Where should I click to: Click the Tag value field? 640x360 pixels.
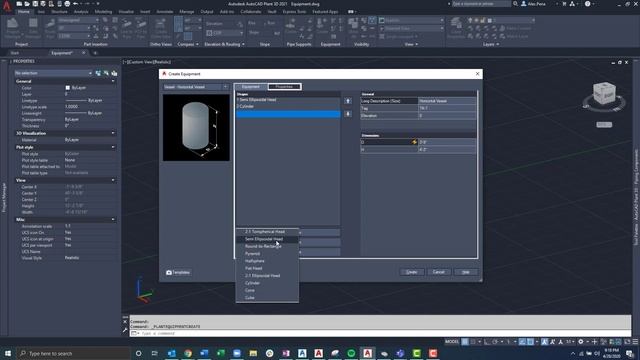[x=447, y=109]
